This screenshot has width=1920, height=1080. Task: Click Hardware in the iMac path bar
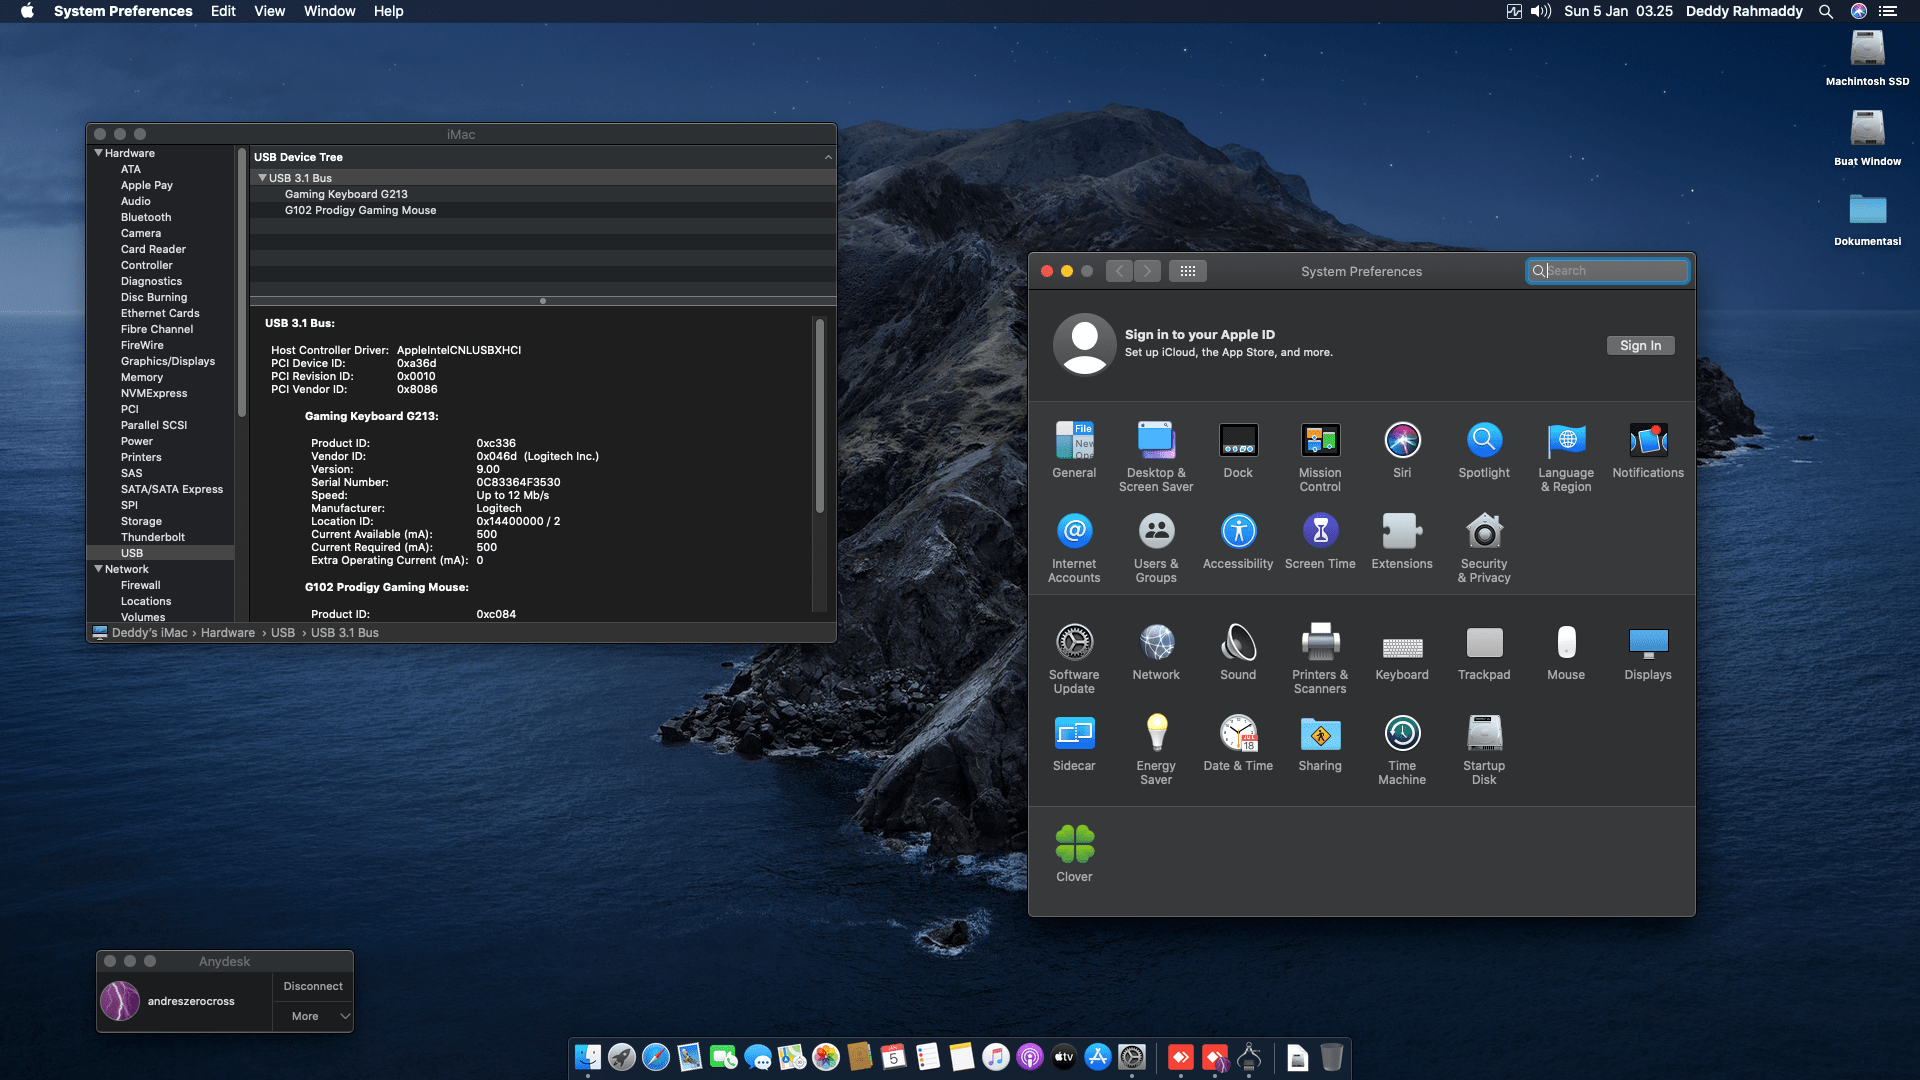[x=228, y=633]
